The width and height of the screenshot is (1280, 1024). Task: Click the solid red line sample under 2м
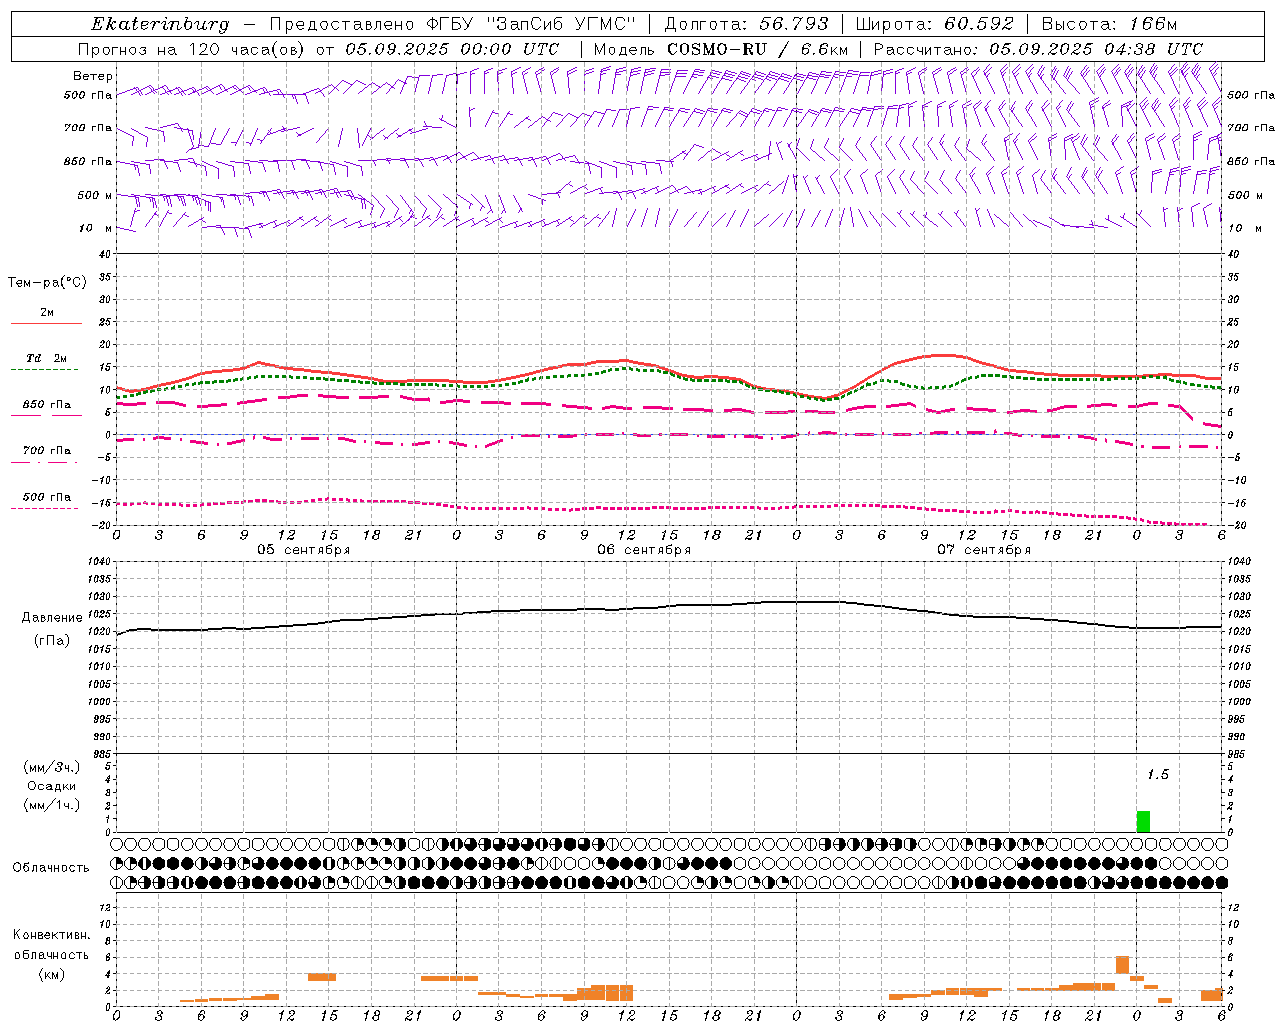(x=46, y=324)
